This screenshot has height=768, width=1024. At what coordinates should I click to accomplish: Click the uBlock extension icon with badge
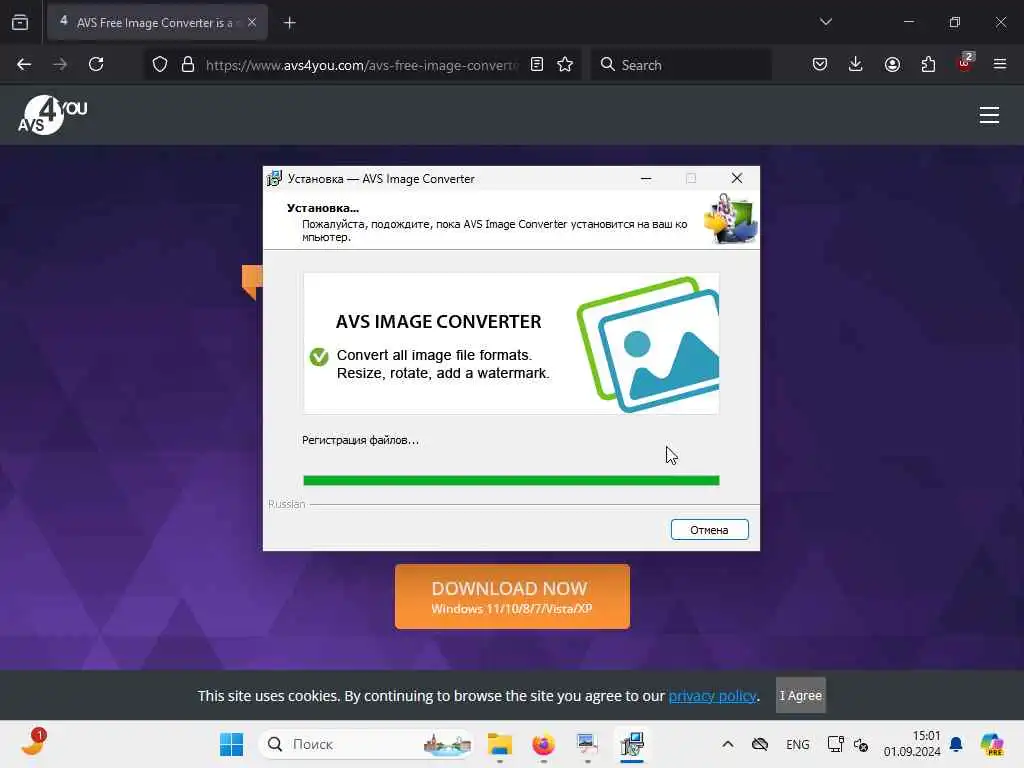click(x=965, y=63)
